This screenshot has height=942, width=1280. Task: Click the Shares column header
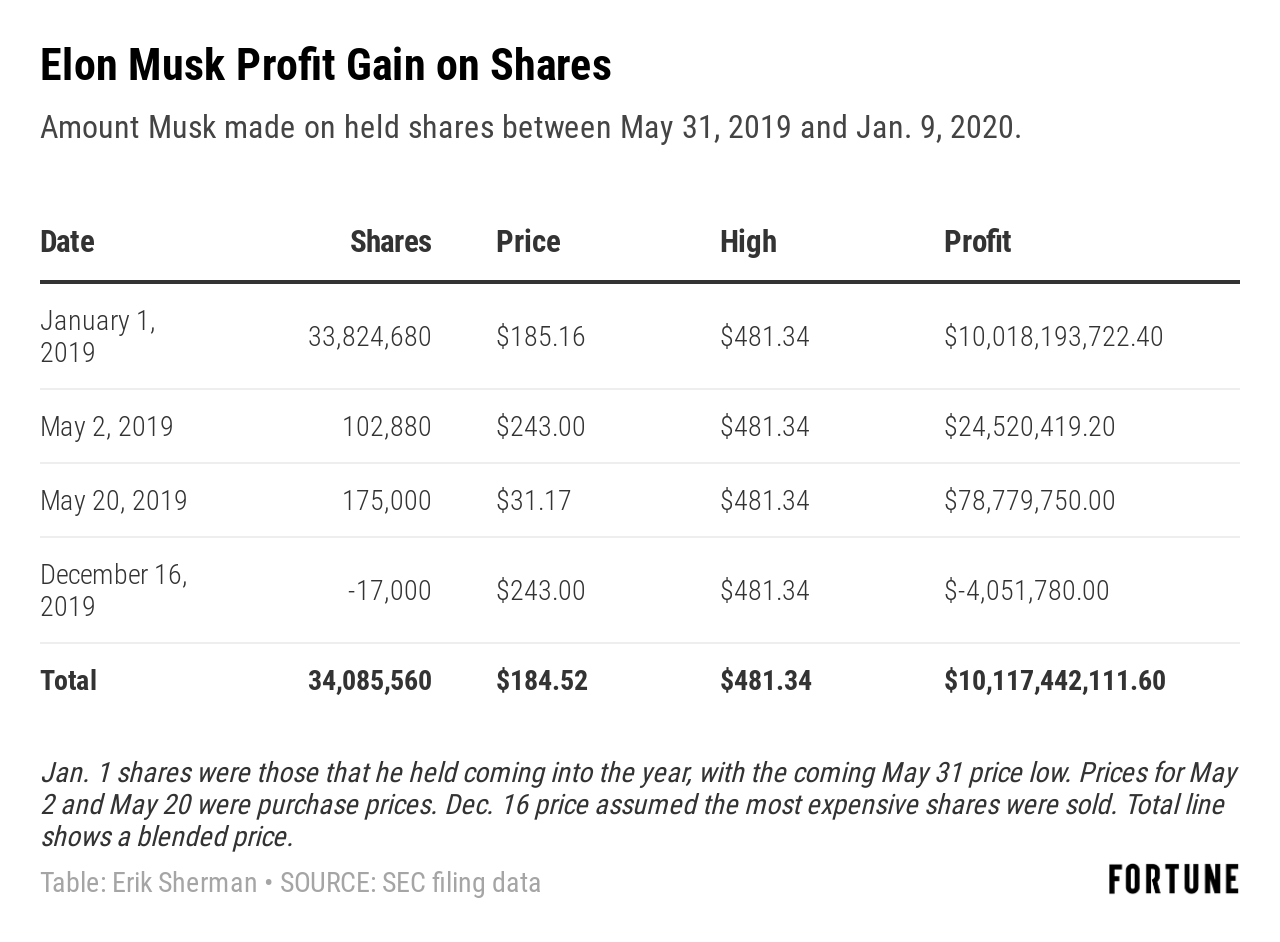point(390,241)
